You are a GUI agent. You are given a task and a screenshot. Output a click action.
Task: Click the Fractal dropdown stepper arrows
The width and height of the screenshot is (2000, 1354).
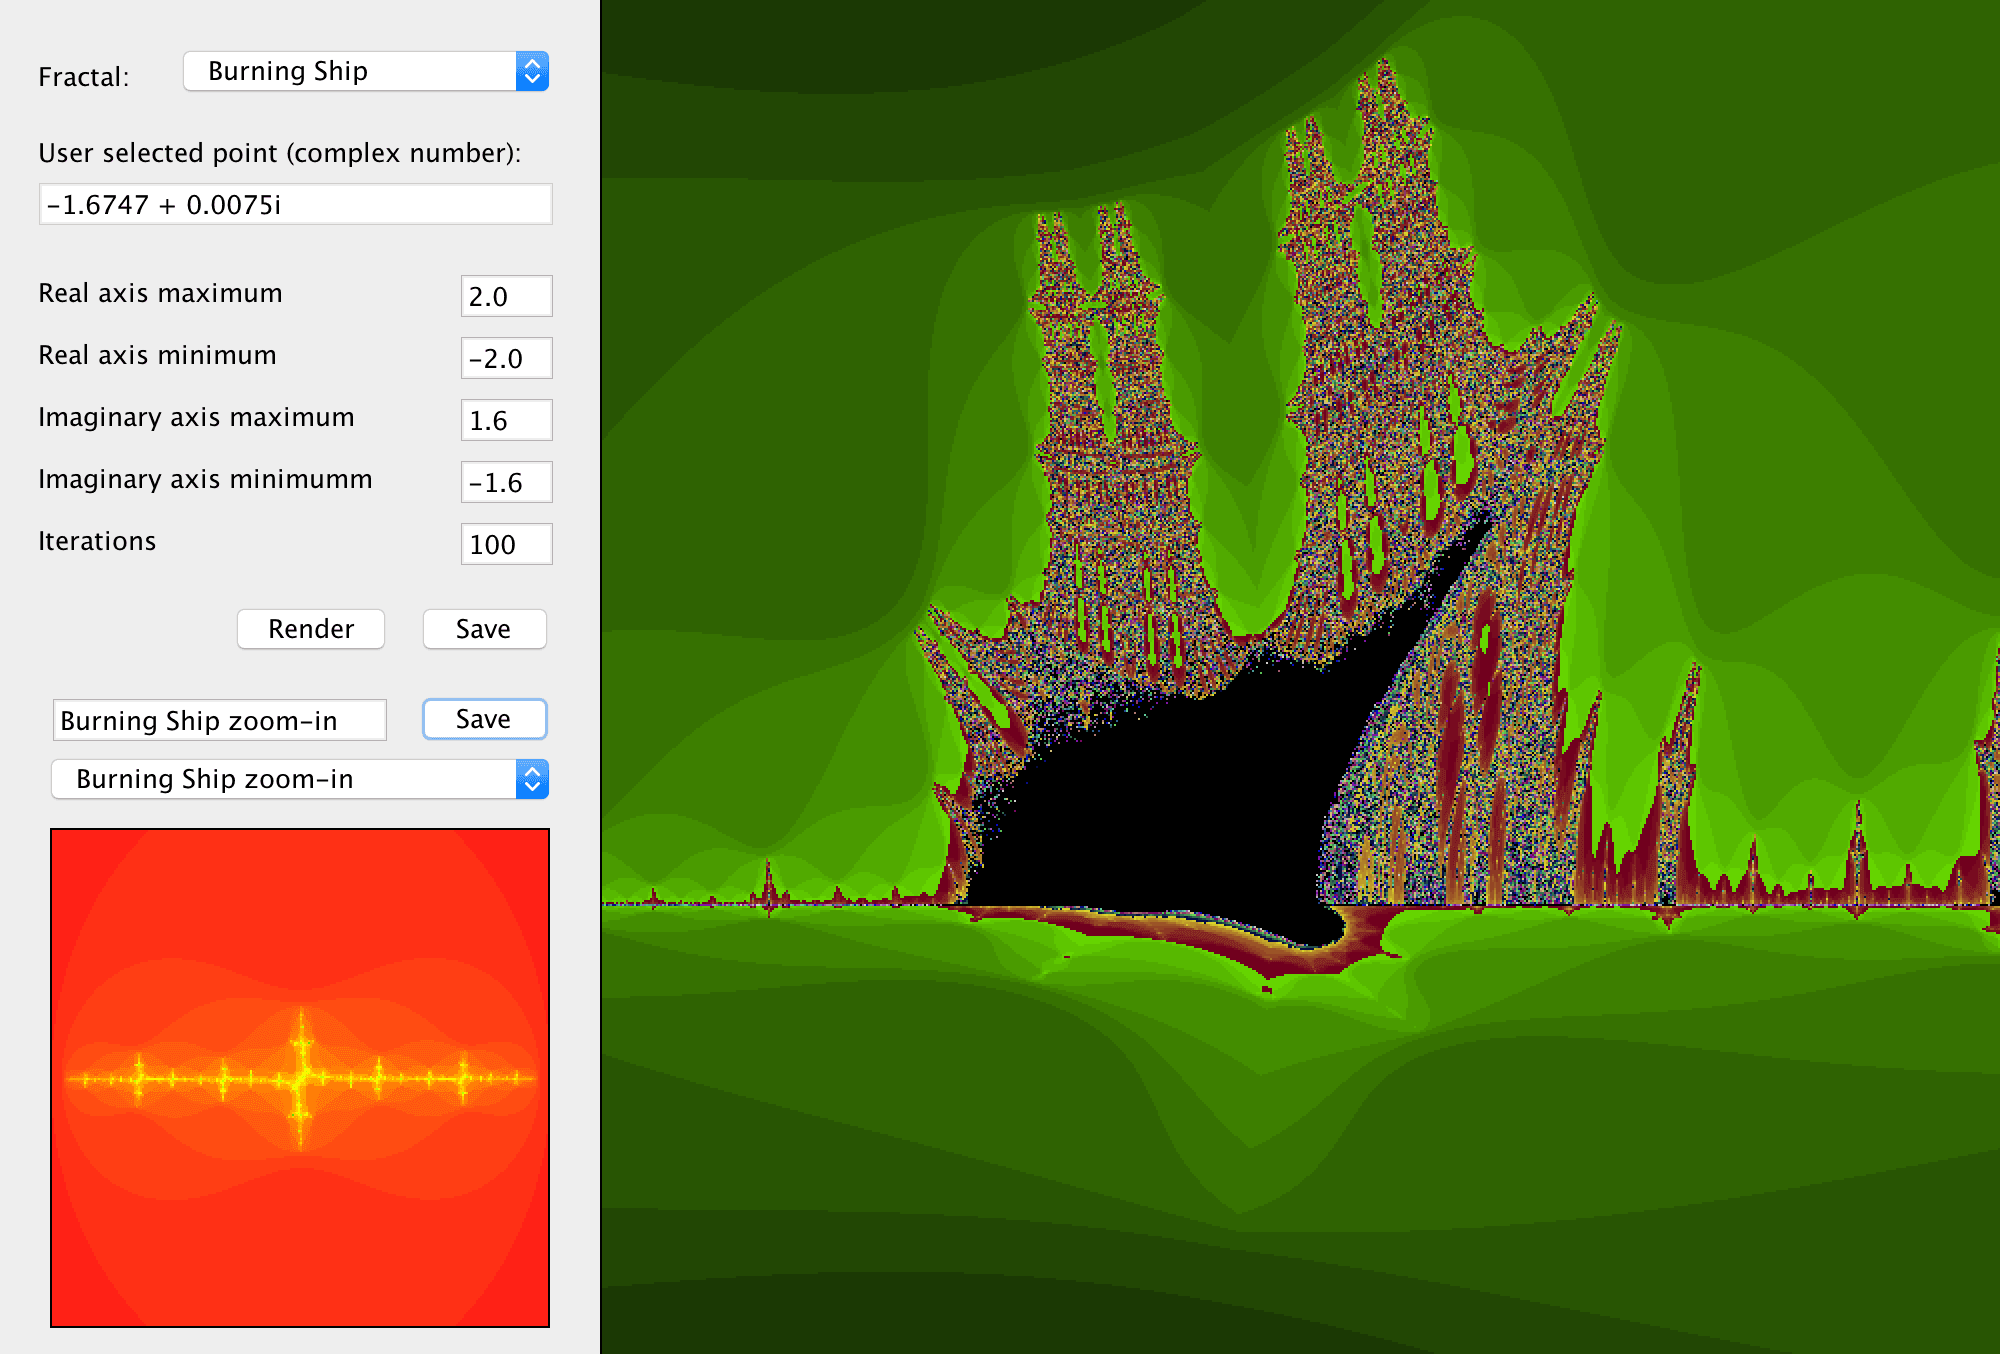click(x=532, y=71)
